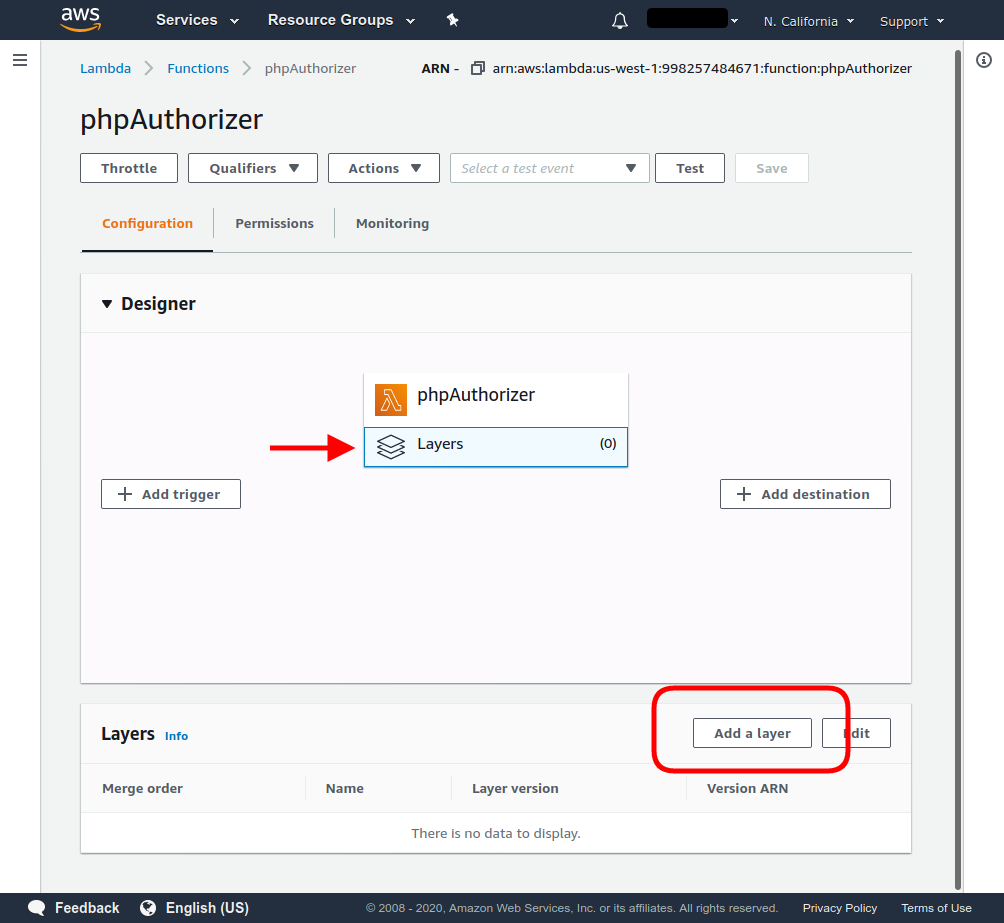The height and width of the screenshot is (923, 1004).
Task: Open the Actions dropdown
Action: tap(383, 168)
